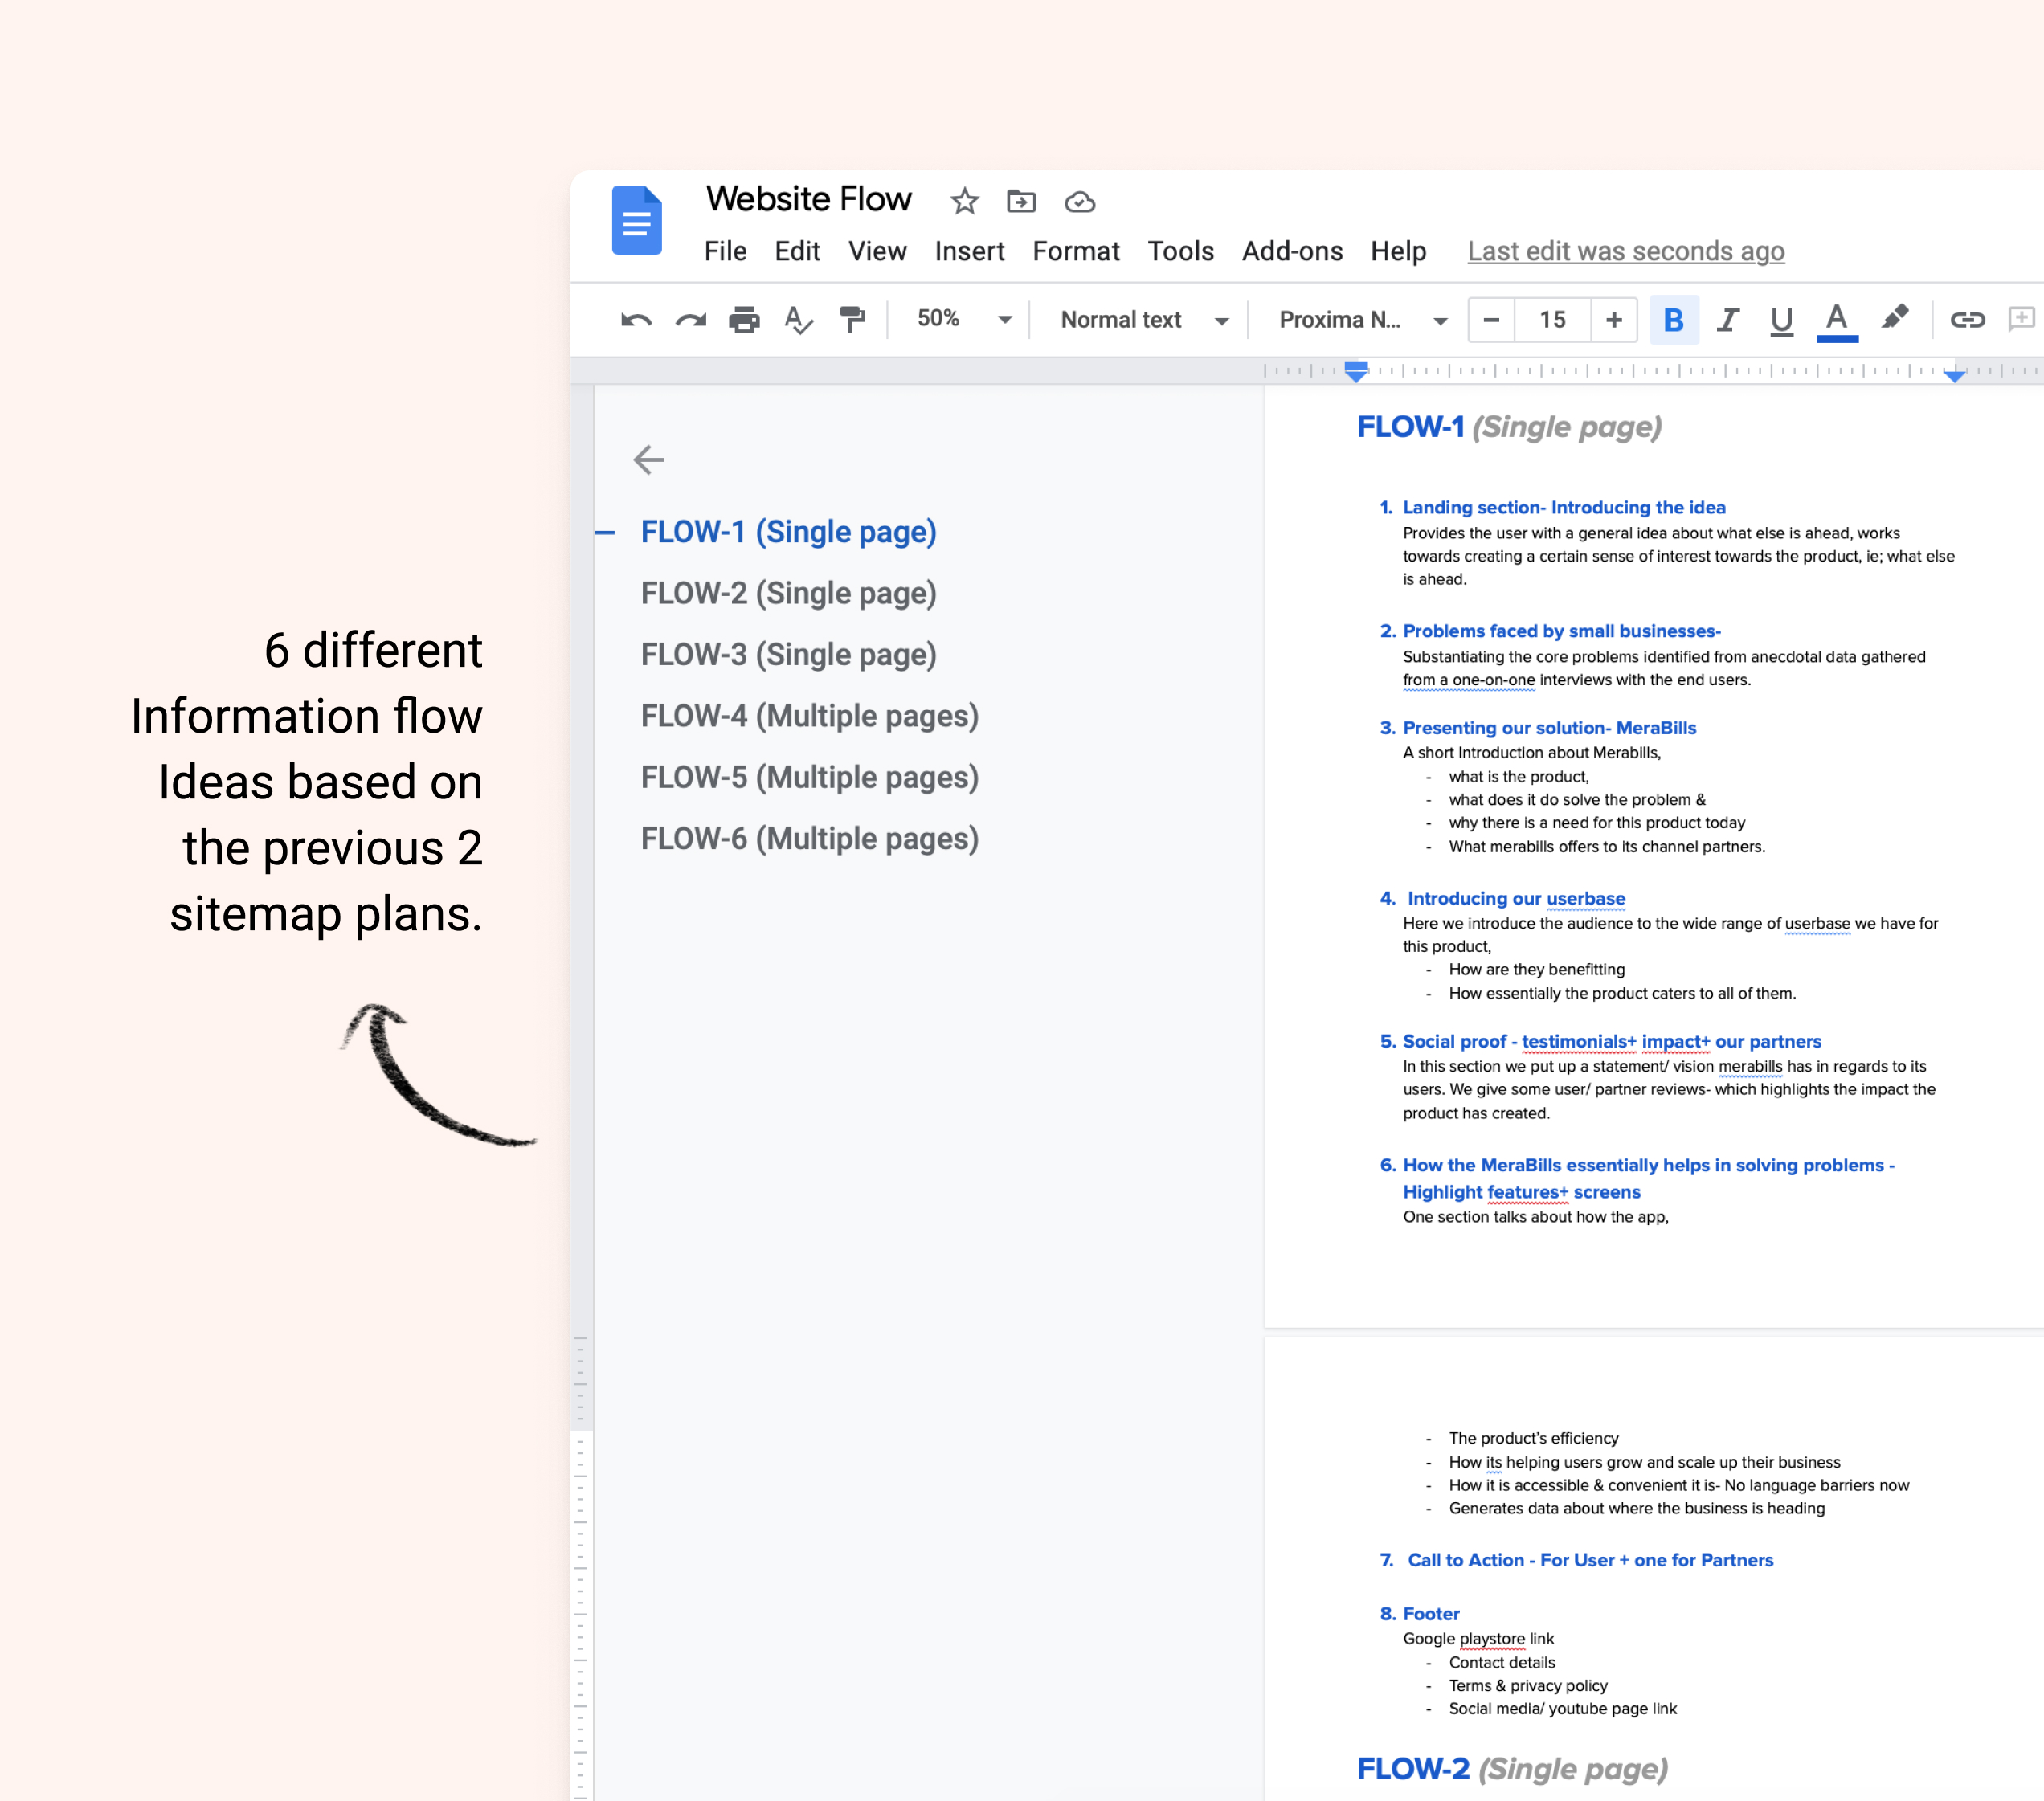Click the Website Flow document title

click(808, 199)
